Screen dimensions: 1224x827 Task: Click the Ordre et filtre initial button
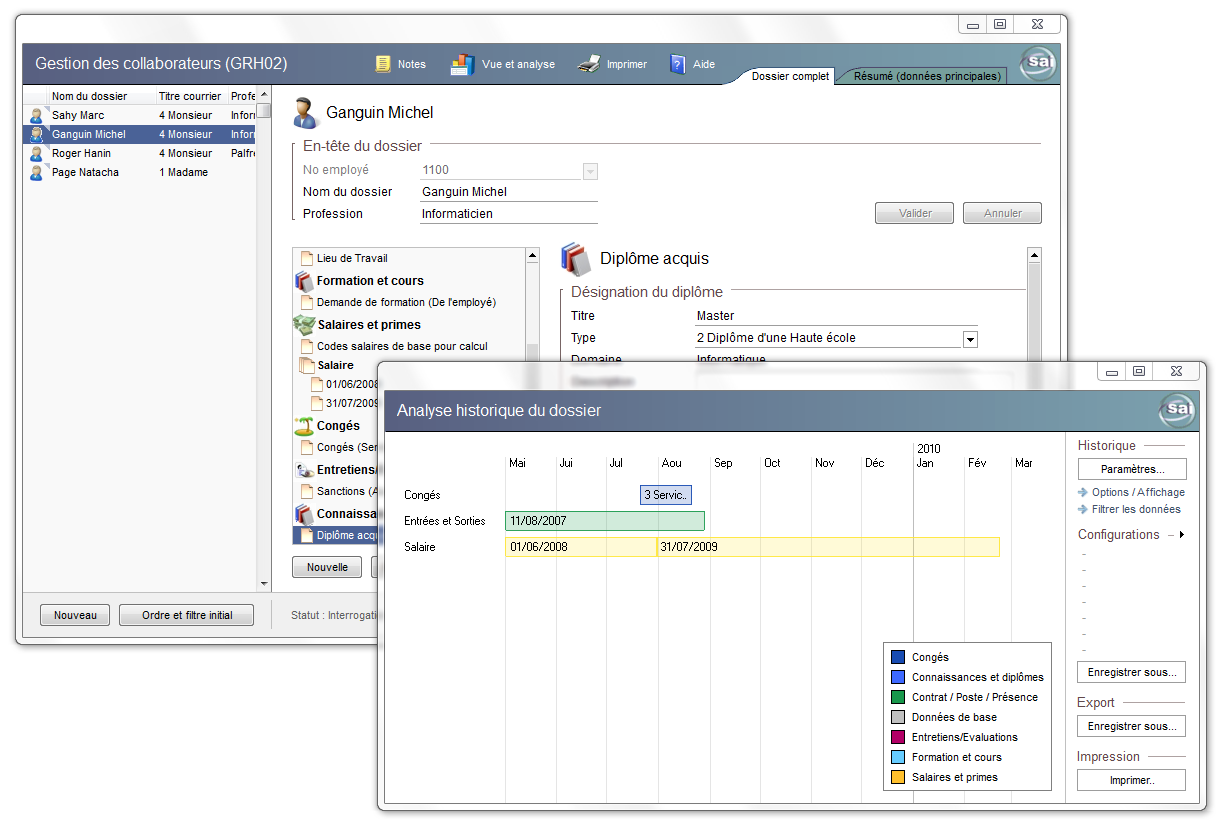[x=186, y=615]
